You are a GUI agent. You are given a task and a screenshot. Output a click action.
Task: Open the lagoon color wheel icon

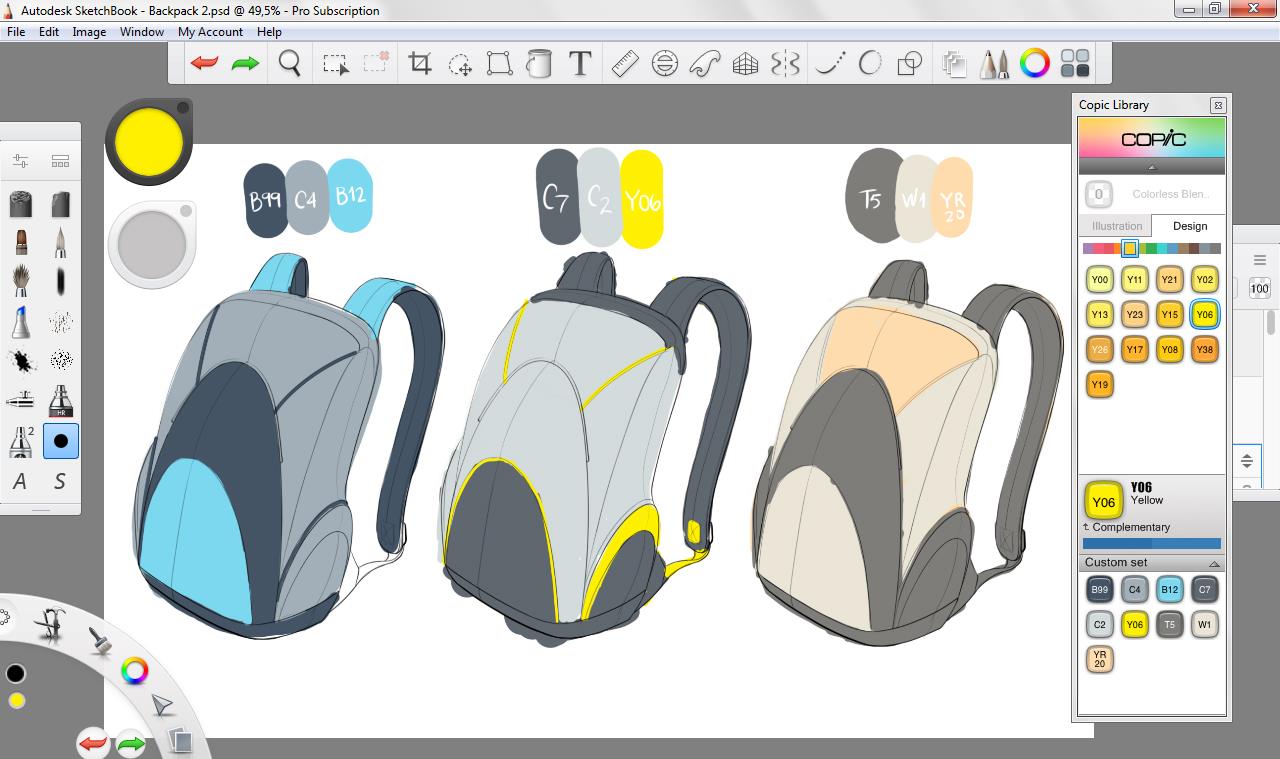[134, 670]
